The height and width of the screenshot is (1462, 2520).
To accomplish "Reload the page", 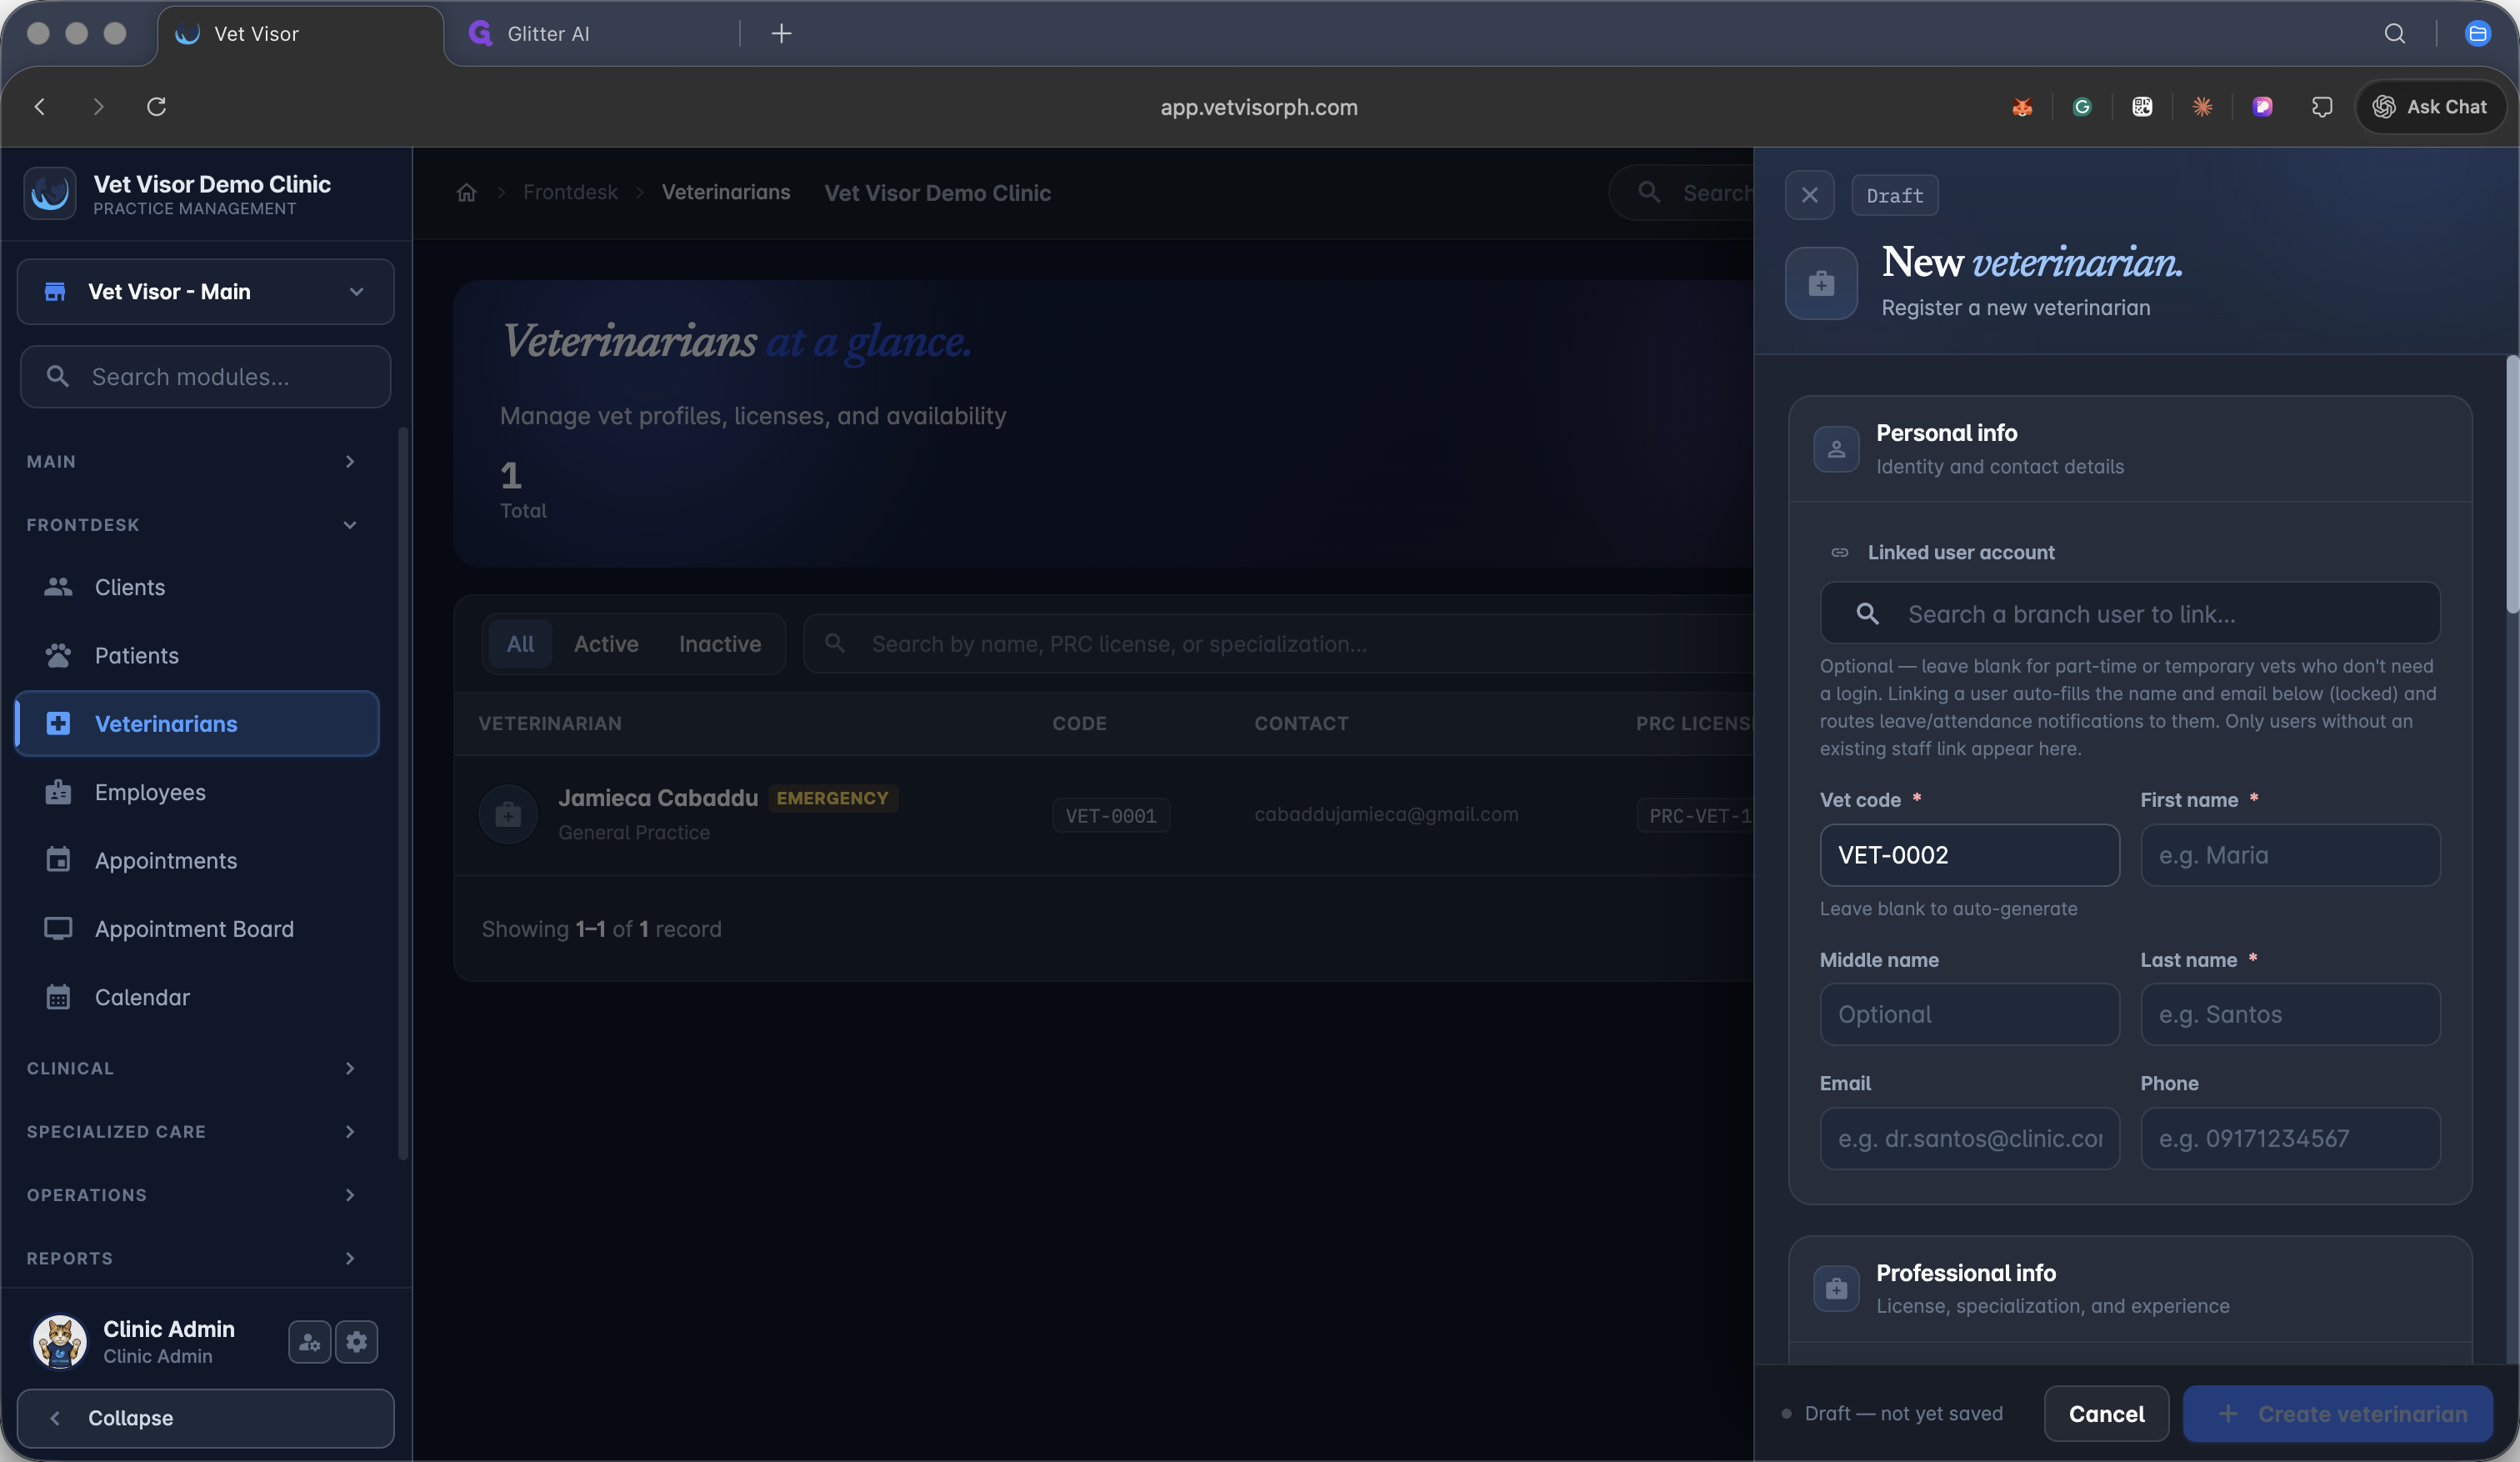I will pos(156,106).
